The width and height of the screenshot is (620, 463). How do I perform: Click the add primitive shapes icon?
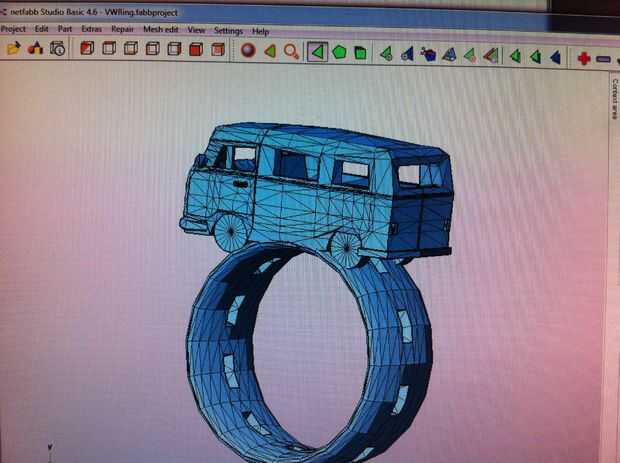point(35,48)
